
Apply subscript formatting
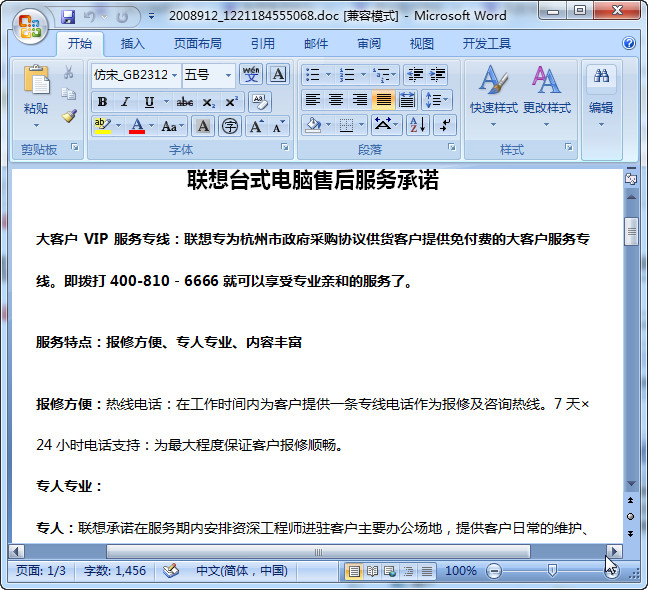(x=208, y=102)
